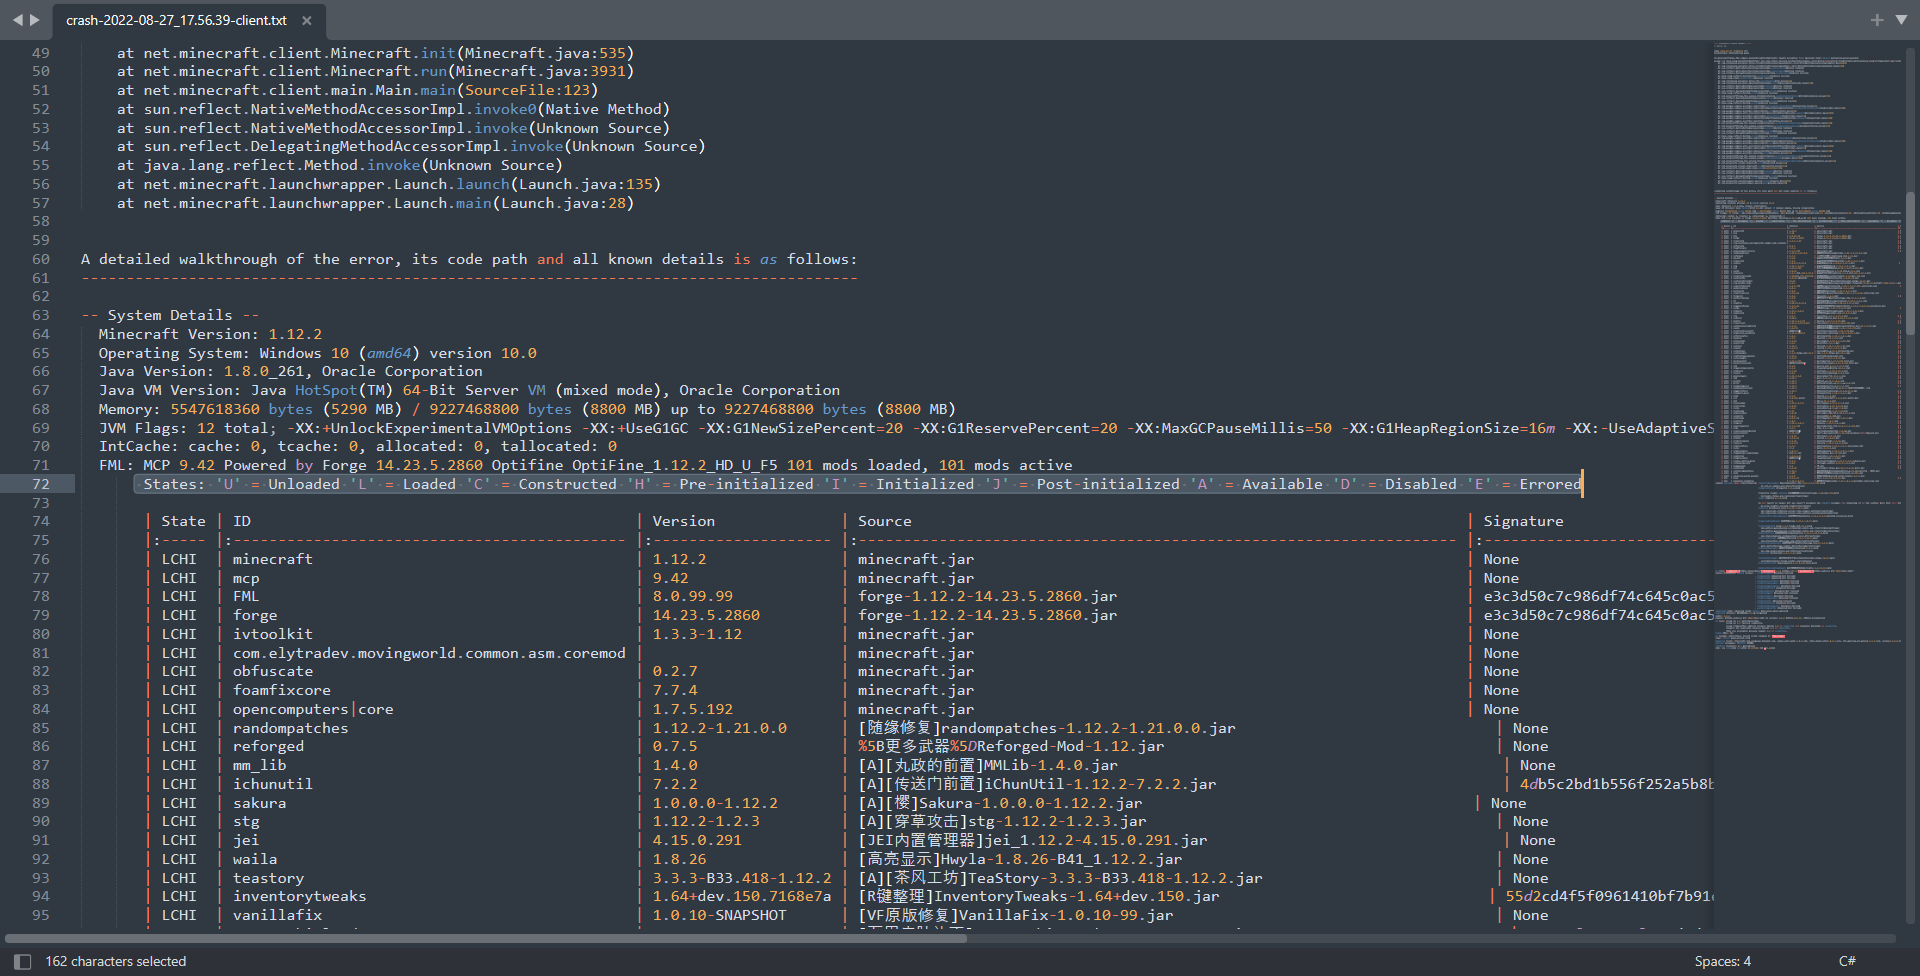Open the Spaces: 4 indentation menu
The width and height of the screenshot is (1920, 976).
click(1722, 961)
